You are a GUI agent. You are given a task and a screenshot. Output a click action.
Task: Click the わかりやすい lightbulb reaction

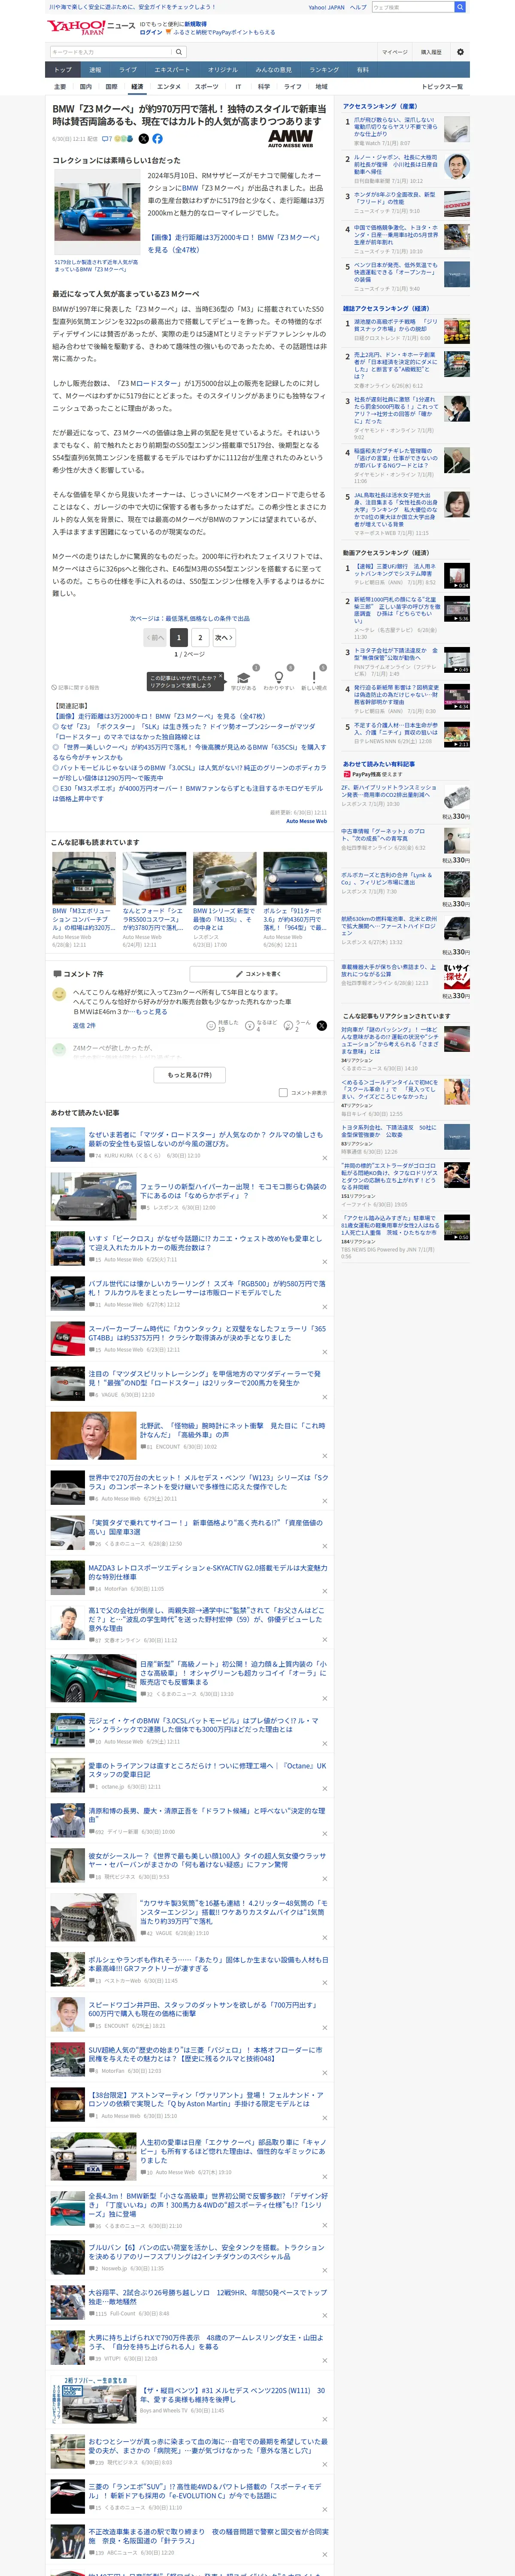(x=279, y=680)
